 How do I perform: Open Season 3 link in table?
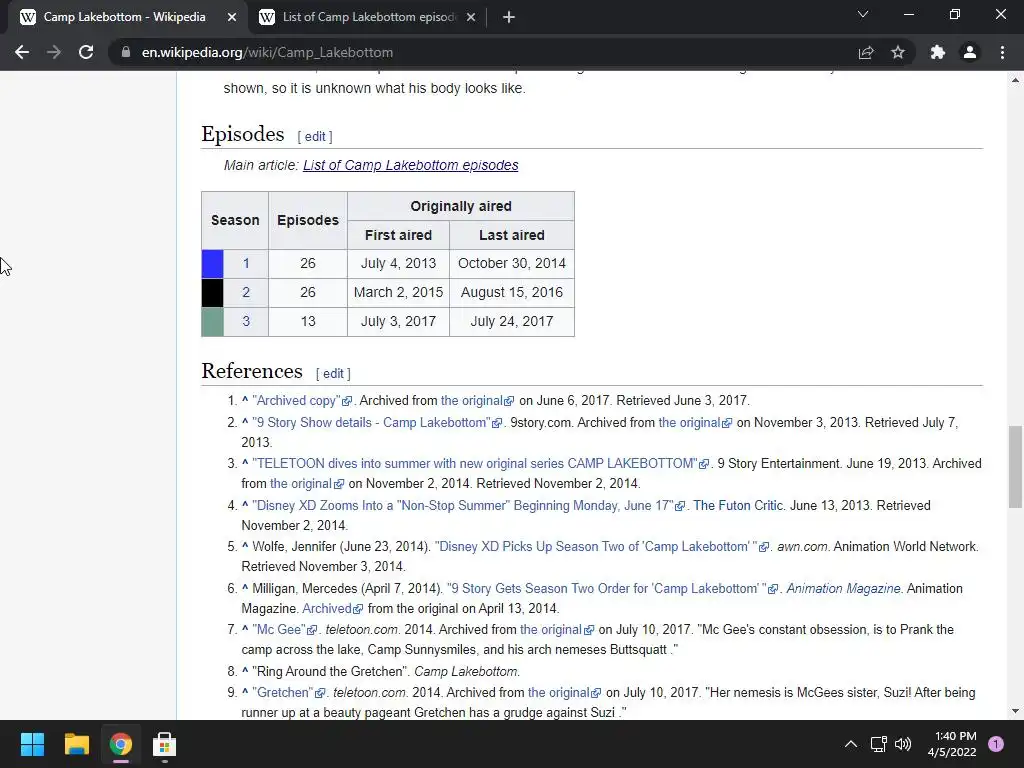tap(246, 321)
